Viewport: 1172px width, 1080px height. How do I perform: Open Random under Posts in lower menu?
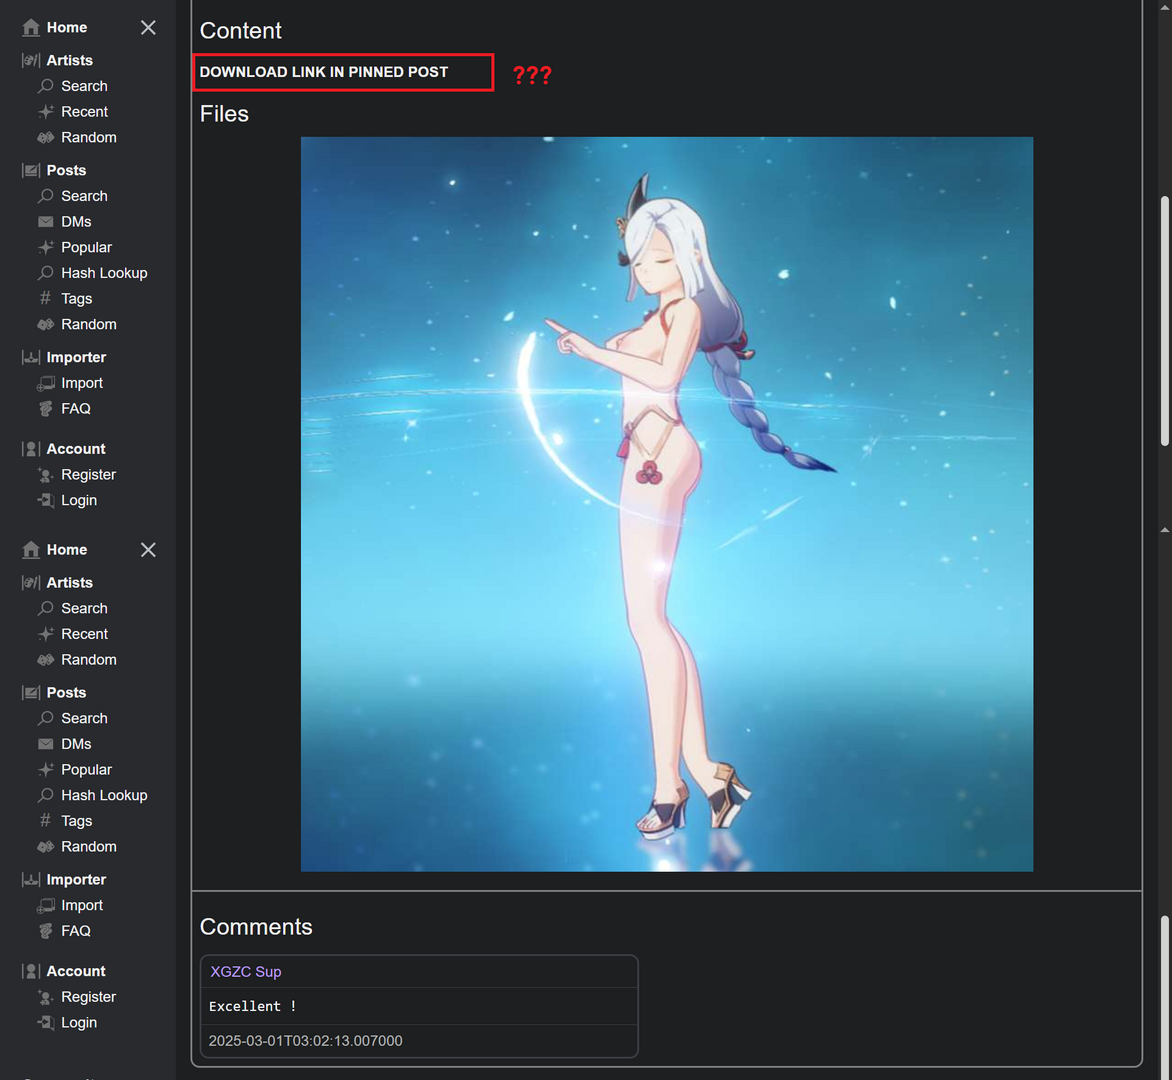coord(89,847)
